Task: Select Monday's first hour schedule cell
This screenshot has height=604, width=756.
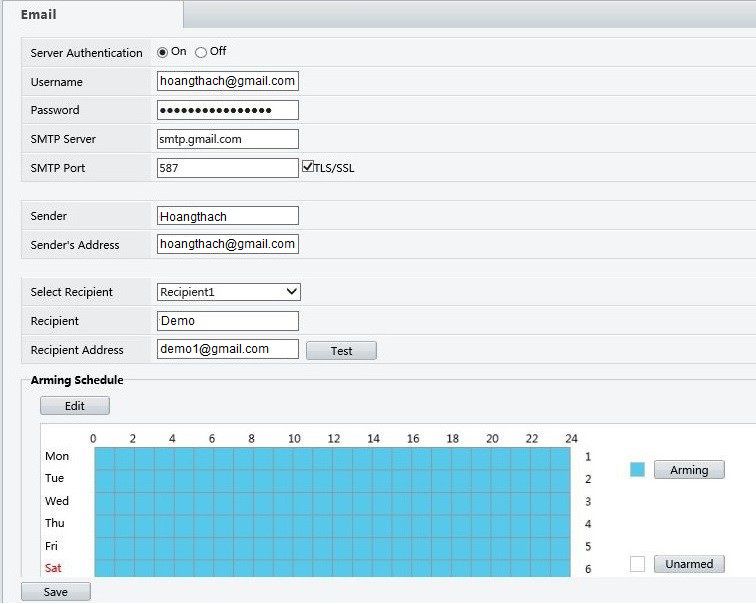Action: [x=105, y=458]
